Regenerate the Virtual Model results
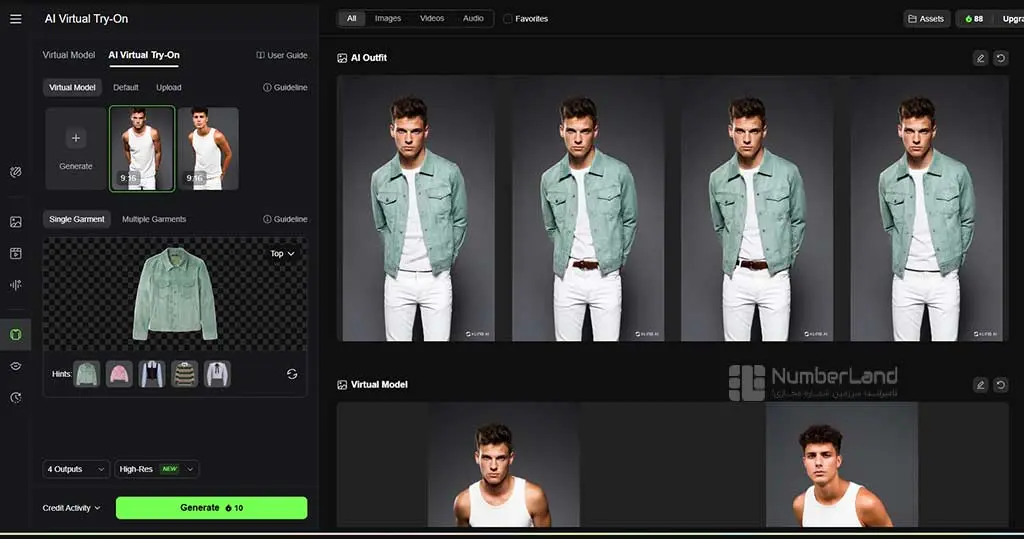The height and width of the screenshot is (539, 1024). [1000, 385]
